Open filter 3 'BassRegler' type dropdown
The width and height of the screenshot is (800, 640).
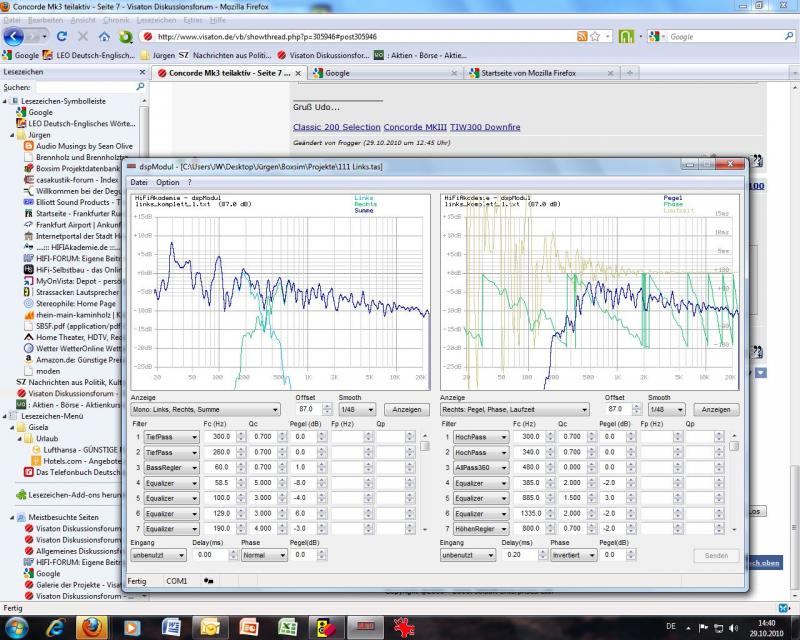172,468
